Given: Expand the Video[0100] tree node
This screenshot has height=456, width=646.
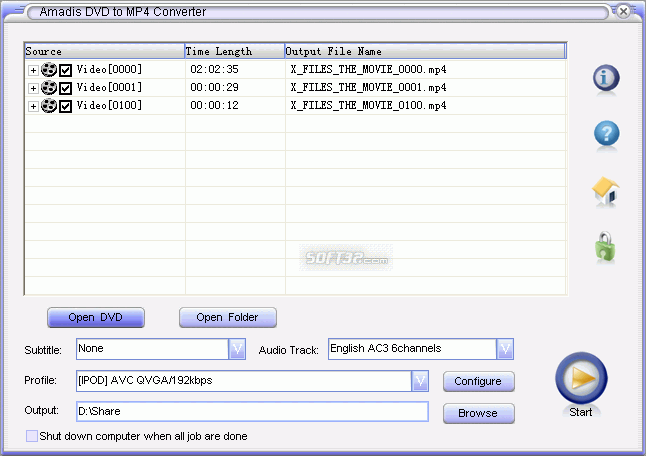Looking at the screenshot, I should coord(33,106).
